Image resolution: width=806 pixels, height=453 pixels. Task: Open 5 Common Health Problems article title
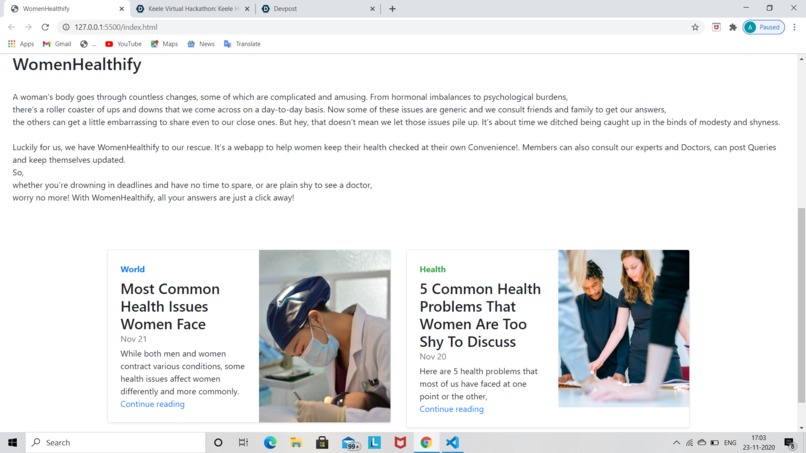[480, 315]
